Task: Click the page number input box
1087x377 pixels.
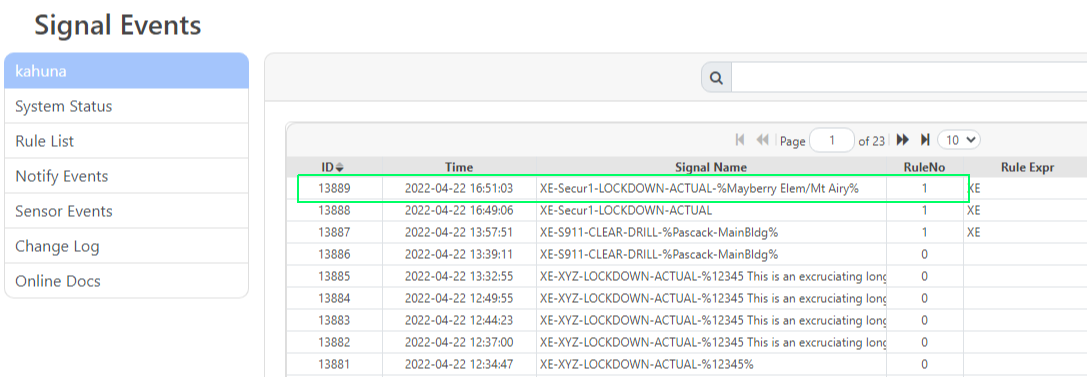Action: pos(832,140)
